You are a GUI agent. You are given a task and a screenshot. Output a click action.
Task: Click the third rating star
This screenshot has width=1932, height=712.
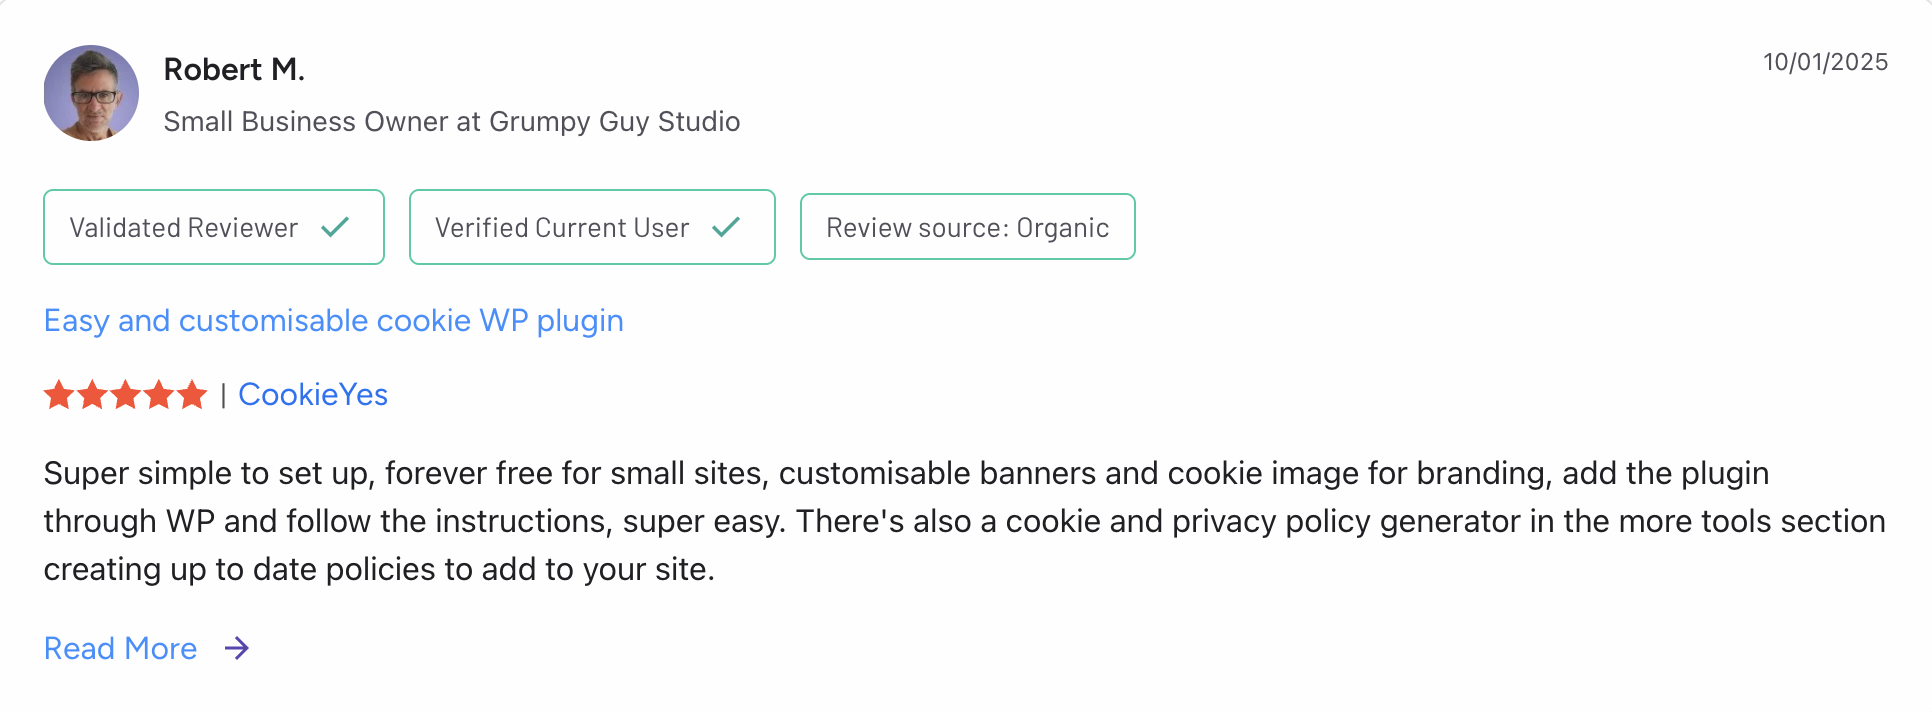click(x=125, y=395)
